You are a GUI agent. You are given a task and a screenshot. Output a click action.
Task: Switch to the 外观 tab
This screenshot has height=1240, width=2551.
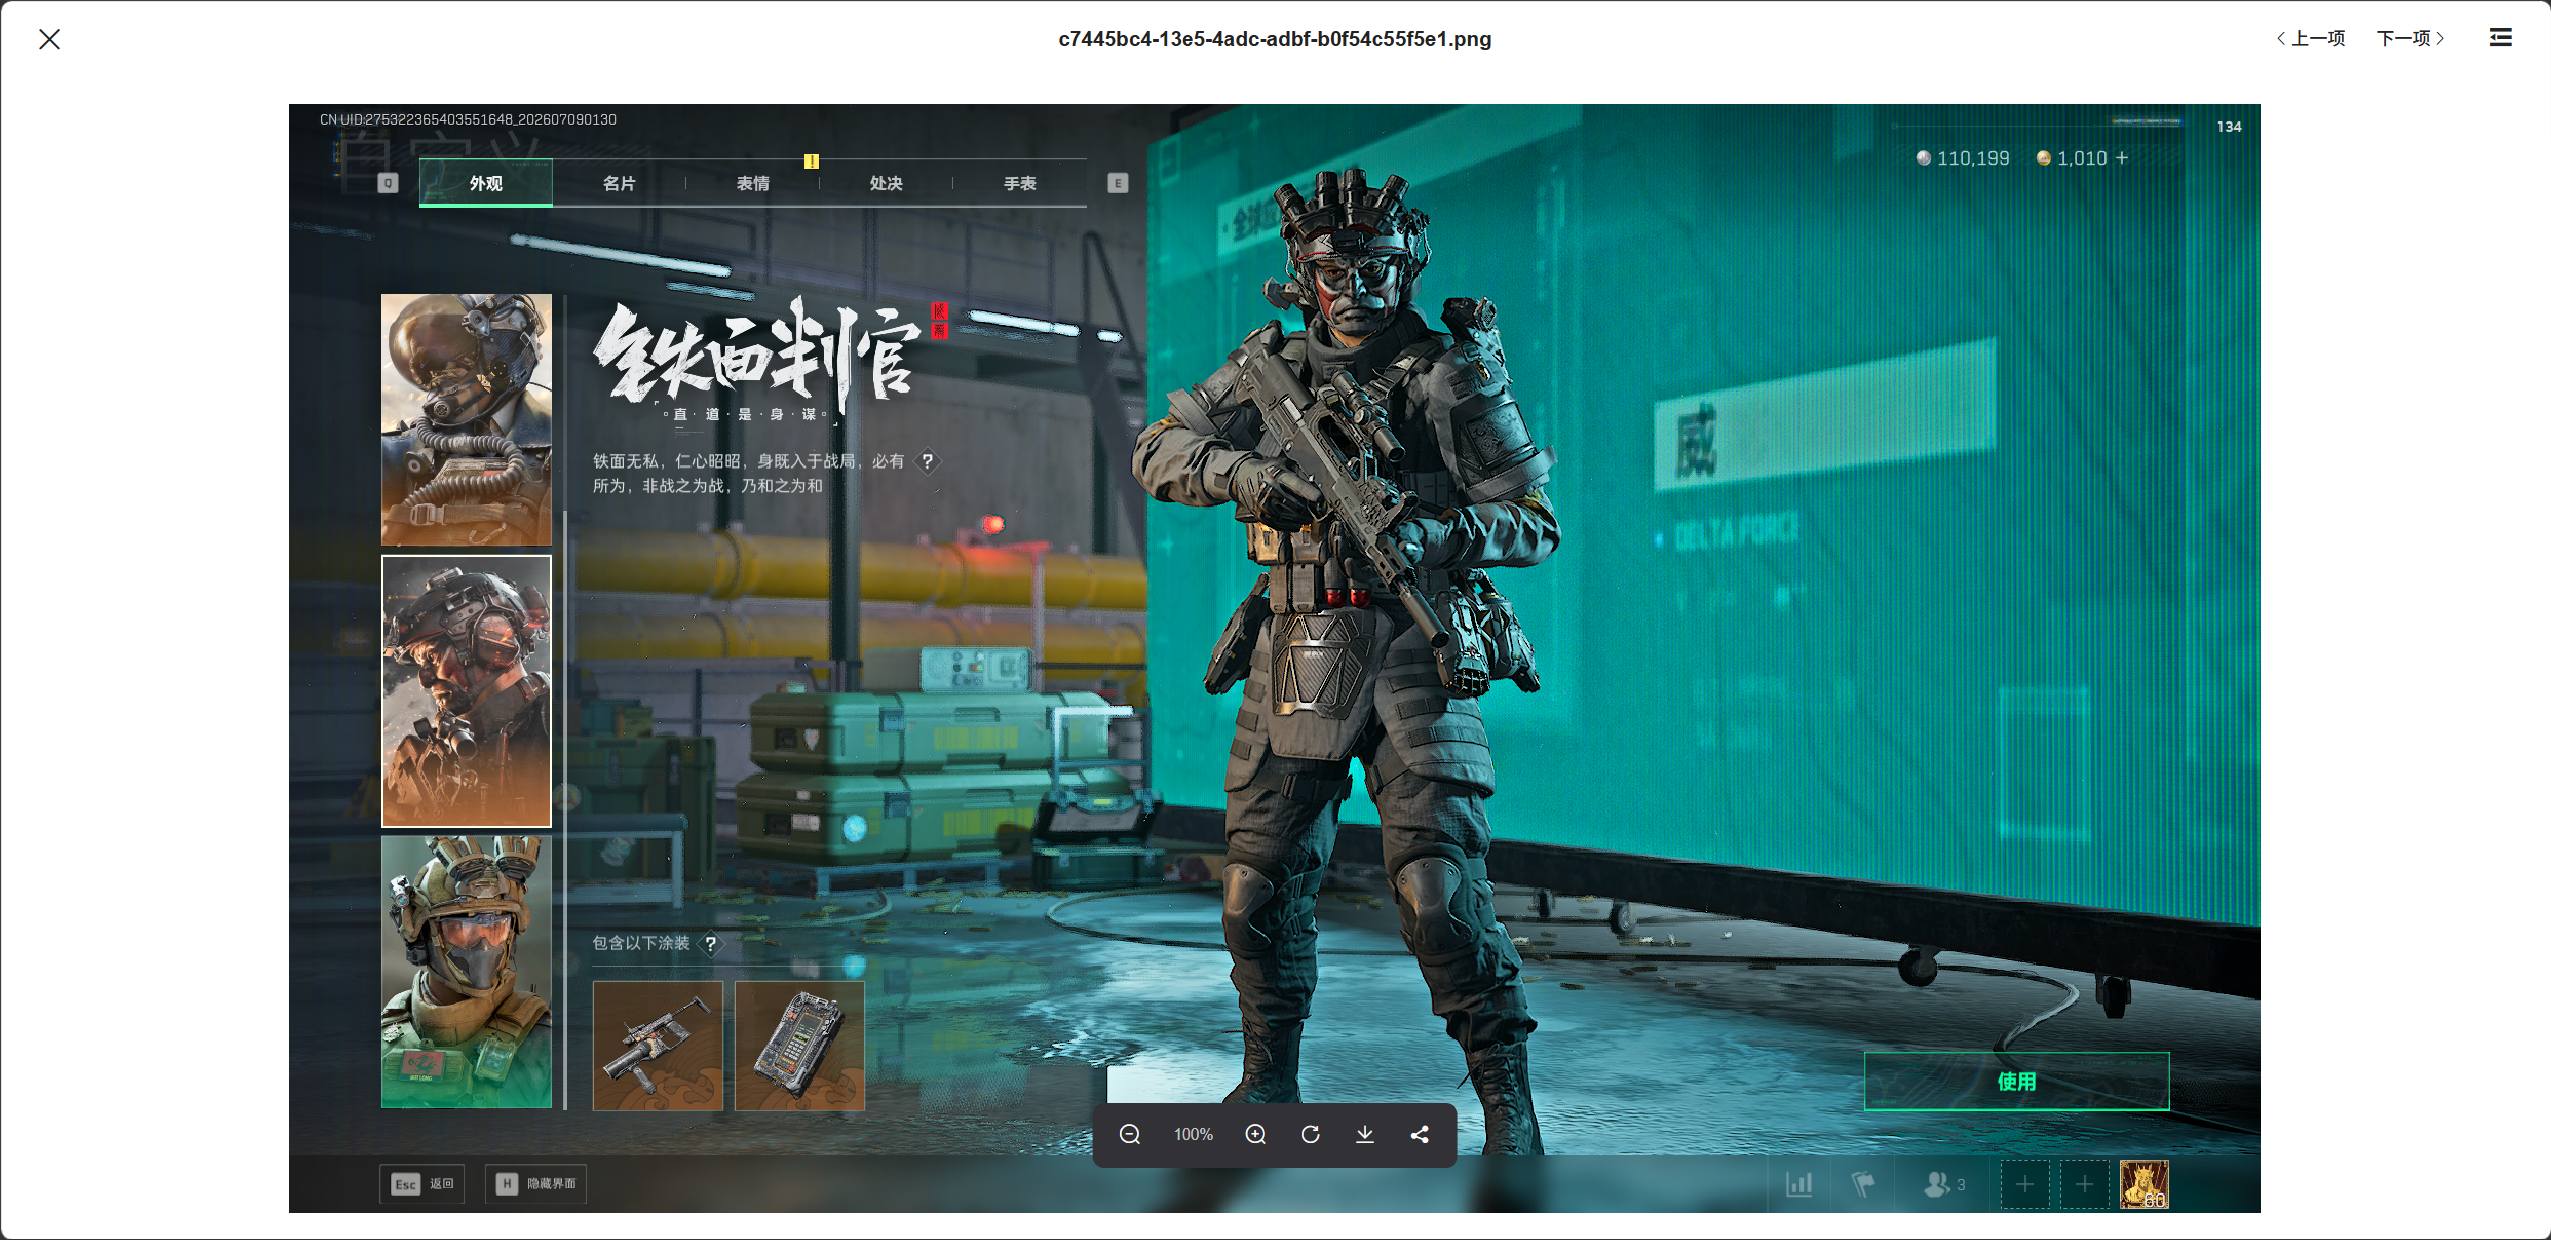[486, 183]
